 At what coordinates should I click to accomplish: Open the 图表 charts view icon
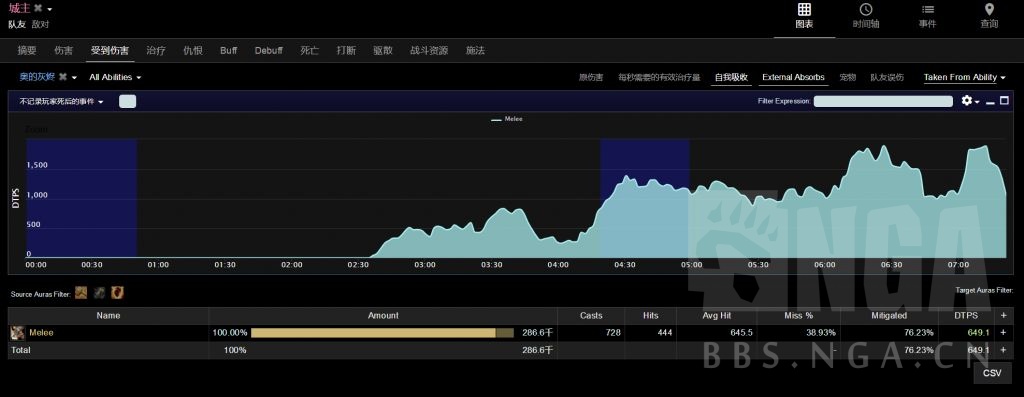[804, 10]
